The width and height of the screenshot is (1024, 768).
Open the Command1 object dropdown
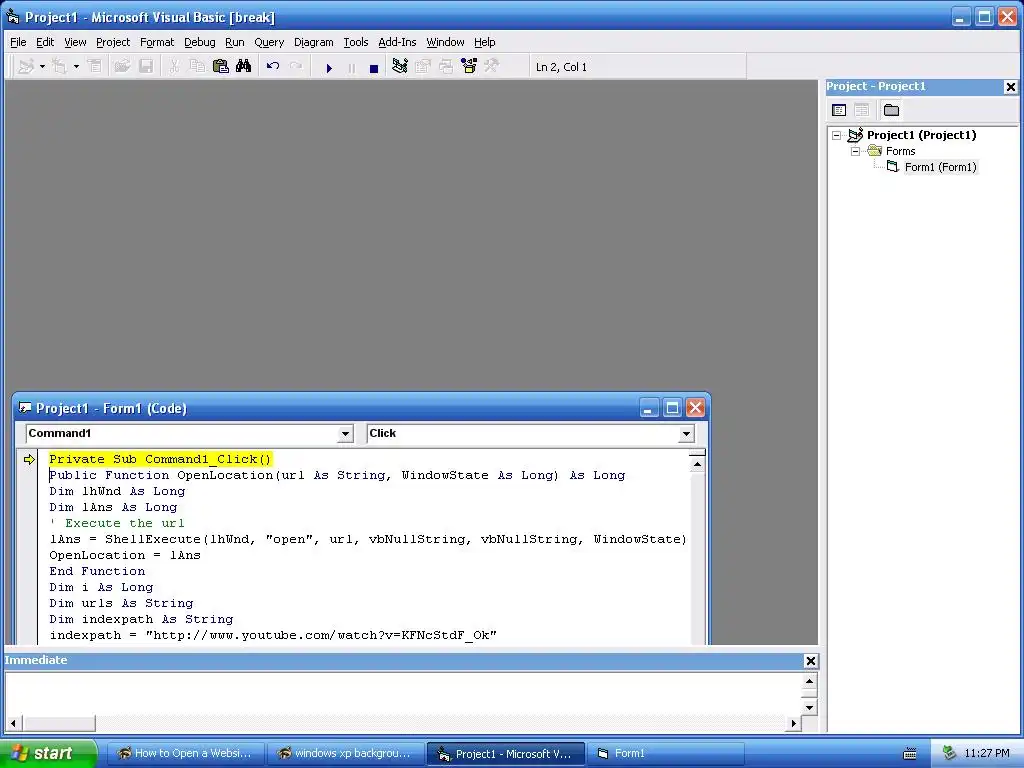click(x=345, y=434)
